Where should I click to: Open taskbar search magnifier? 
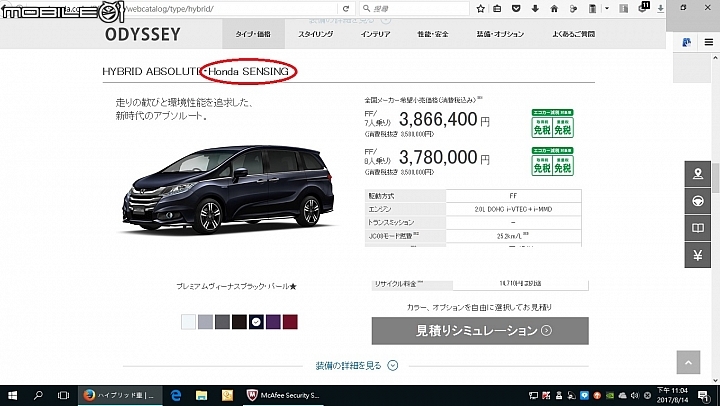[x=39, y=395]
